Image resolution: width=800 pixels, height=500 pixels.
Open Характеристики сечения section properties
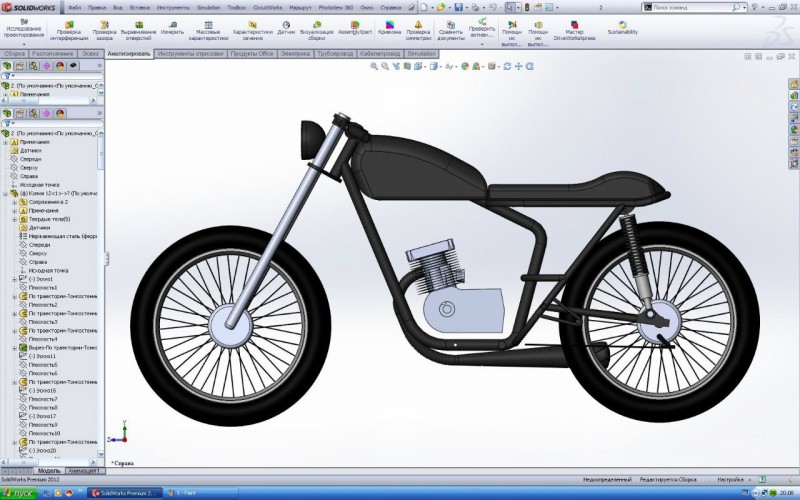click(252, 31)
